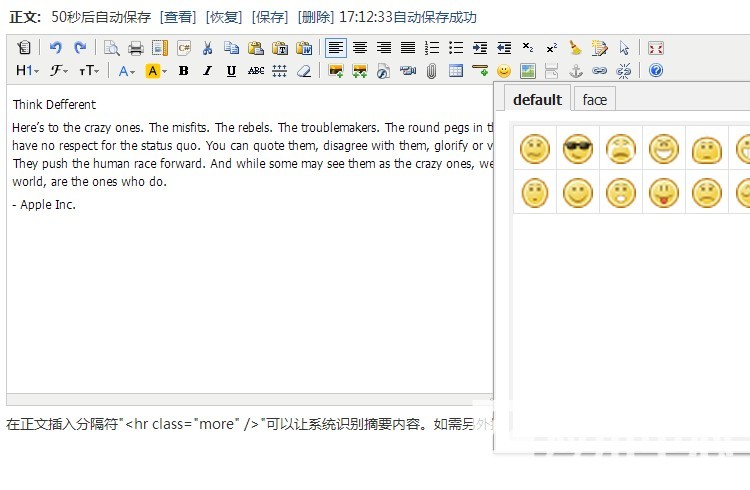750x490 pixels.
Task: Open the yellow text highlight color picker
Action: tap(155, 71)
